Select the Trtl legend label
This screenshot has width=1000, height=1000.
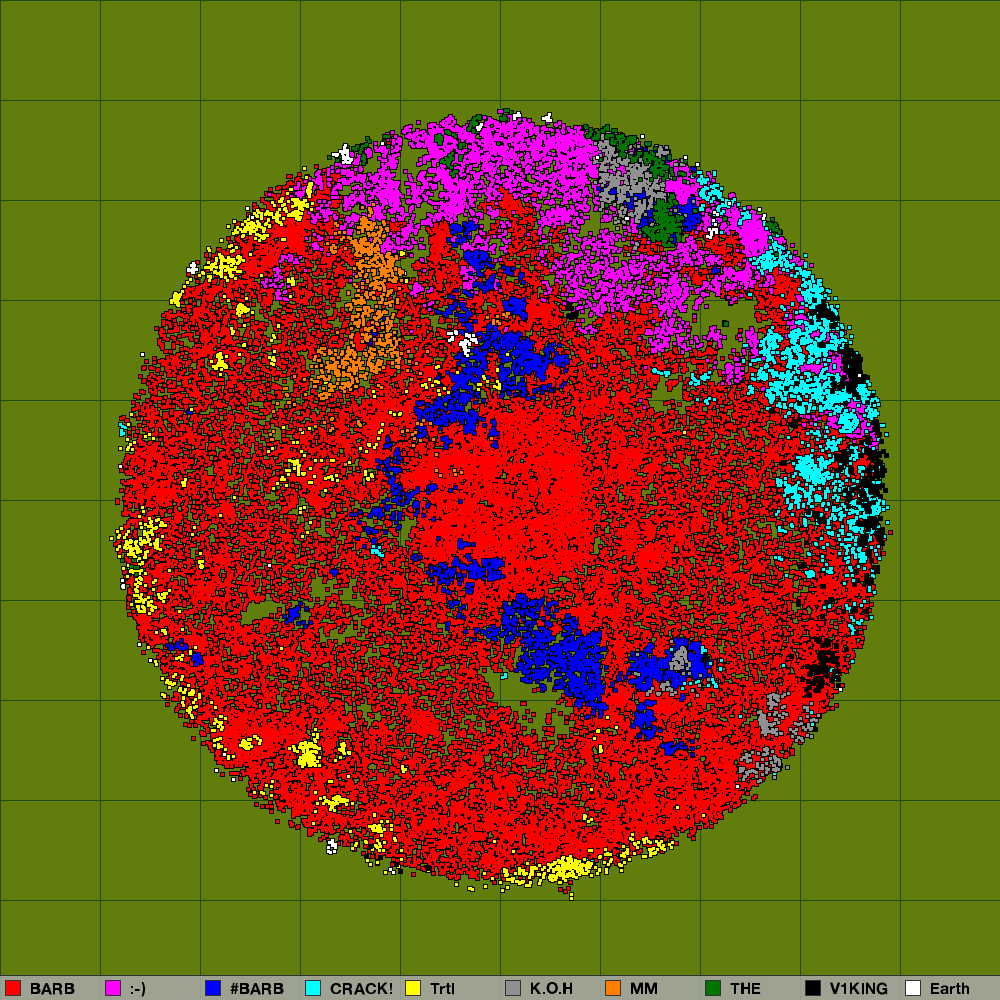pyautogui.click(x=442, y=988)
